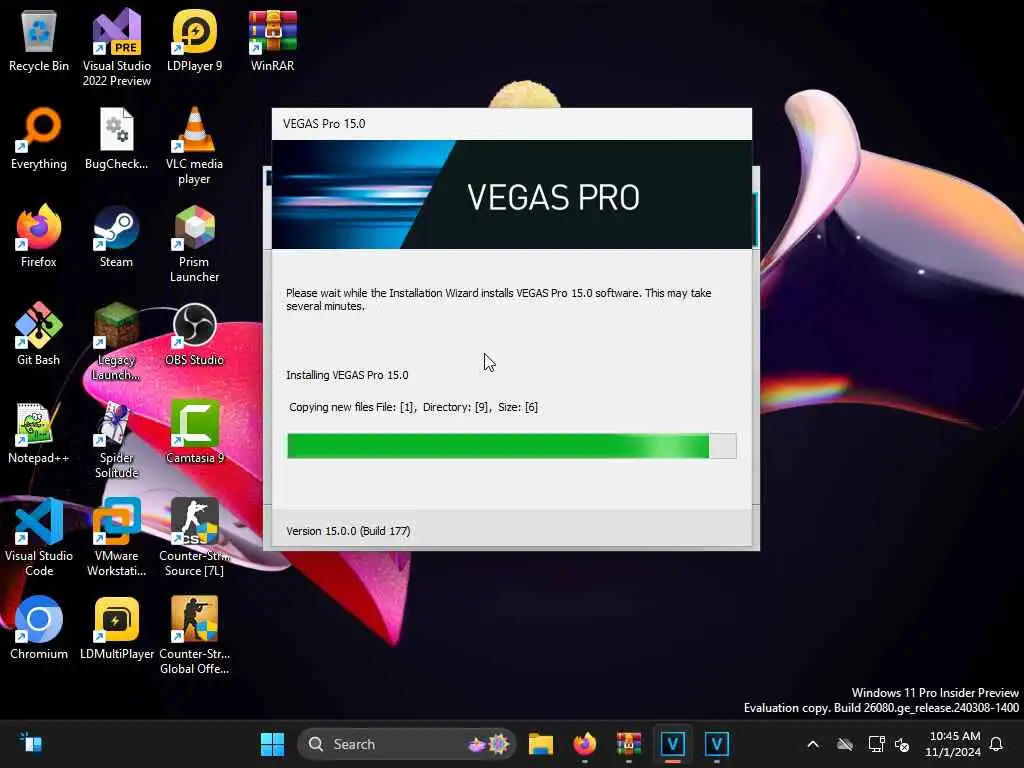Open the cloud sync tray icon
1024x768 pixels.
tap(845, 744)
